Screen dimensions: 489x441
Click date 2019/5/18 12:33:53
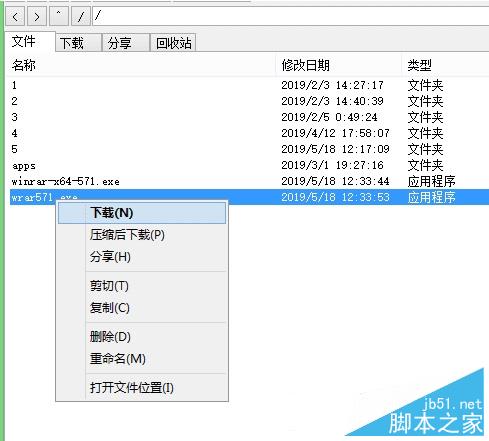click(x=335, y=197)
